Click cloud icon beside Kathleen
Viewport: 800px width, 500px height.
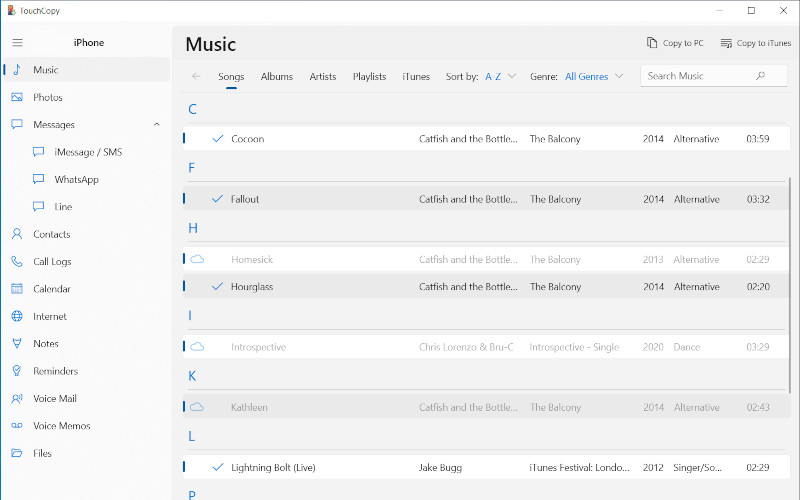tap(197, 407)
